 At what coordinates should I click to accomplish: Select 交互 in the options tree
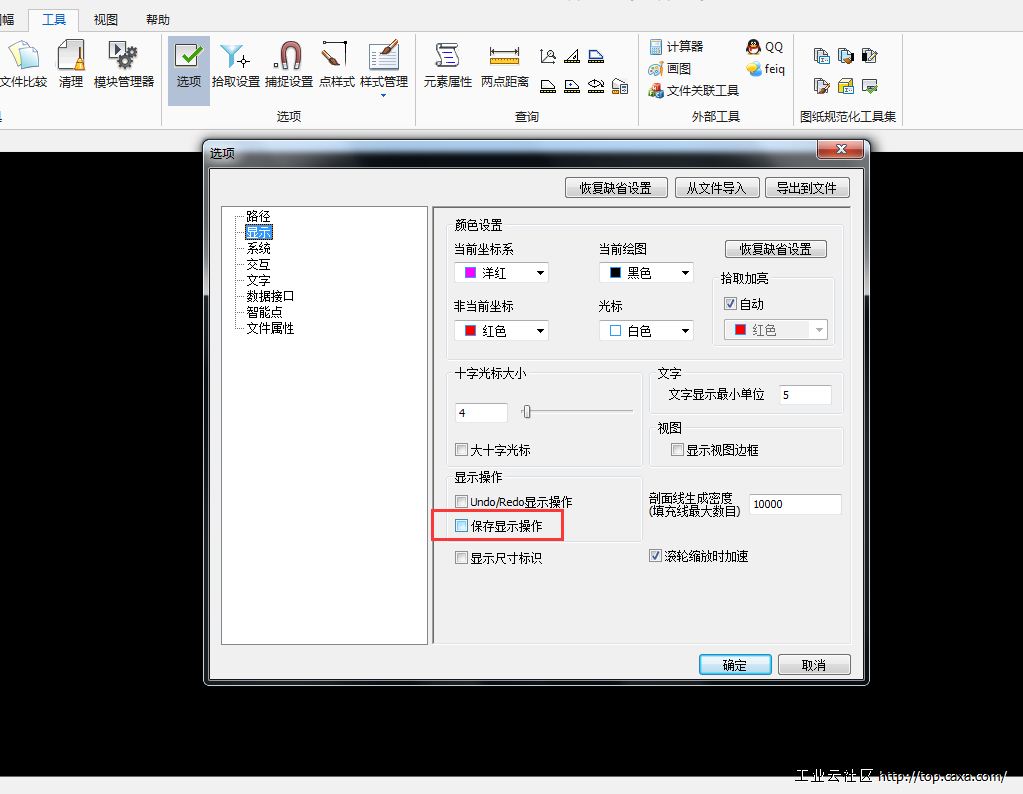coord(258,264)
